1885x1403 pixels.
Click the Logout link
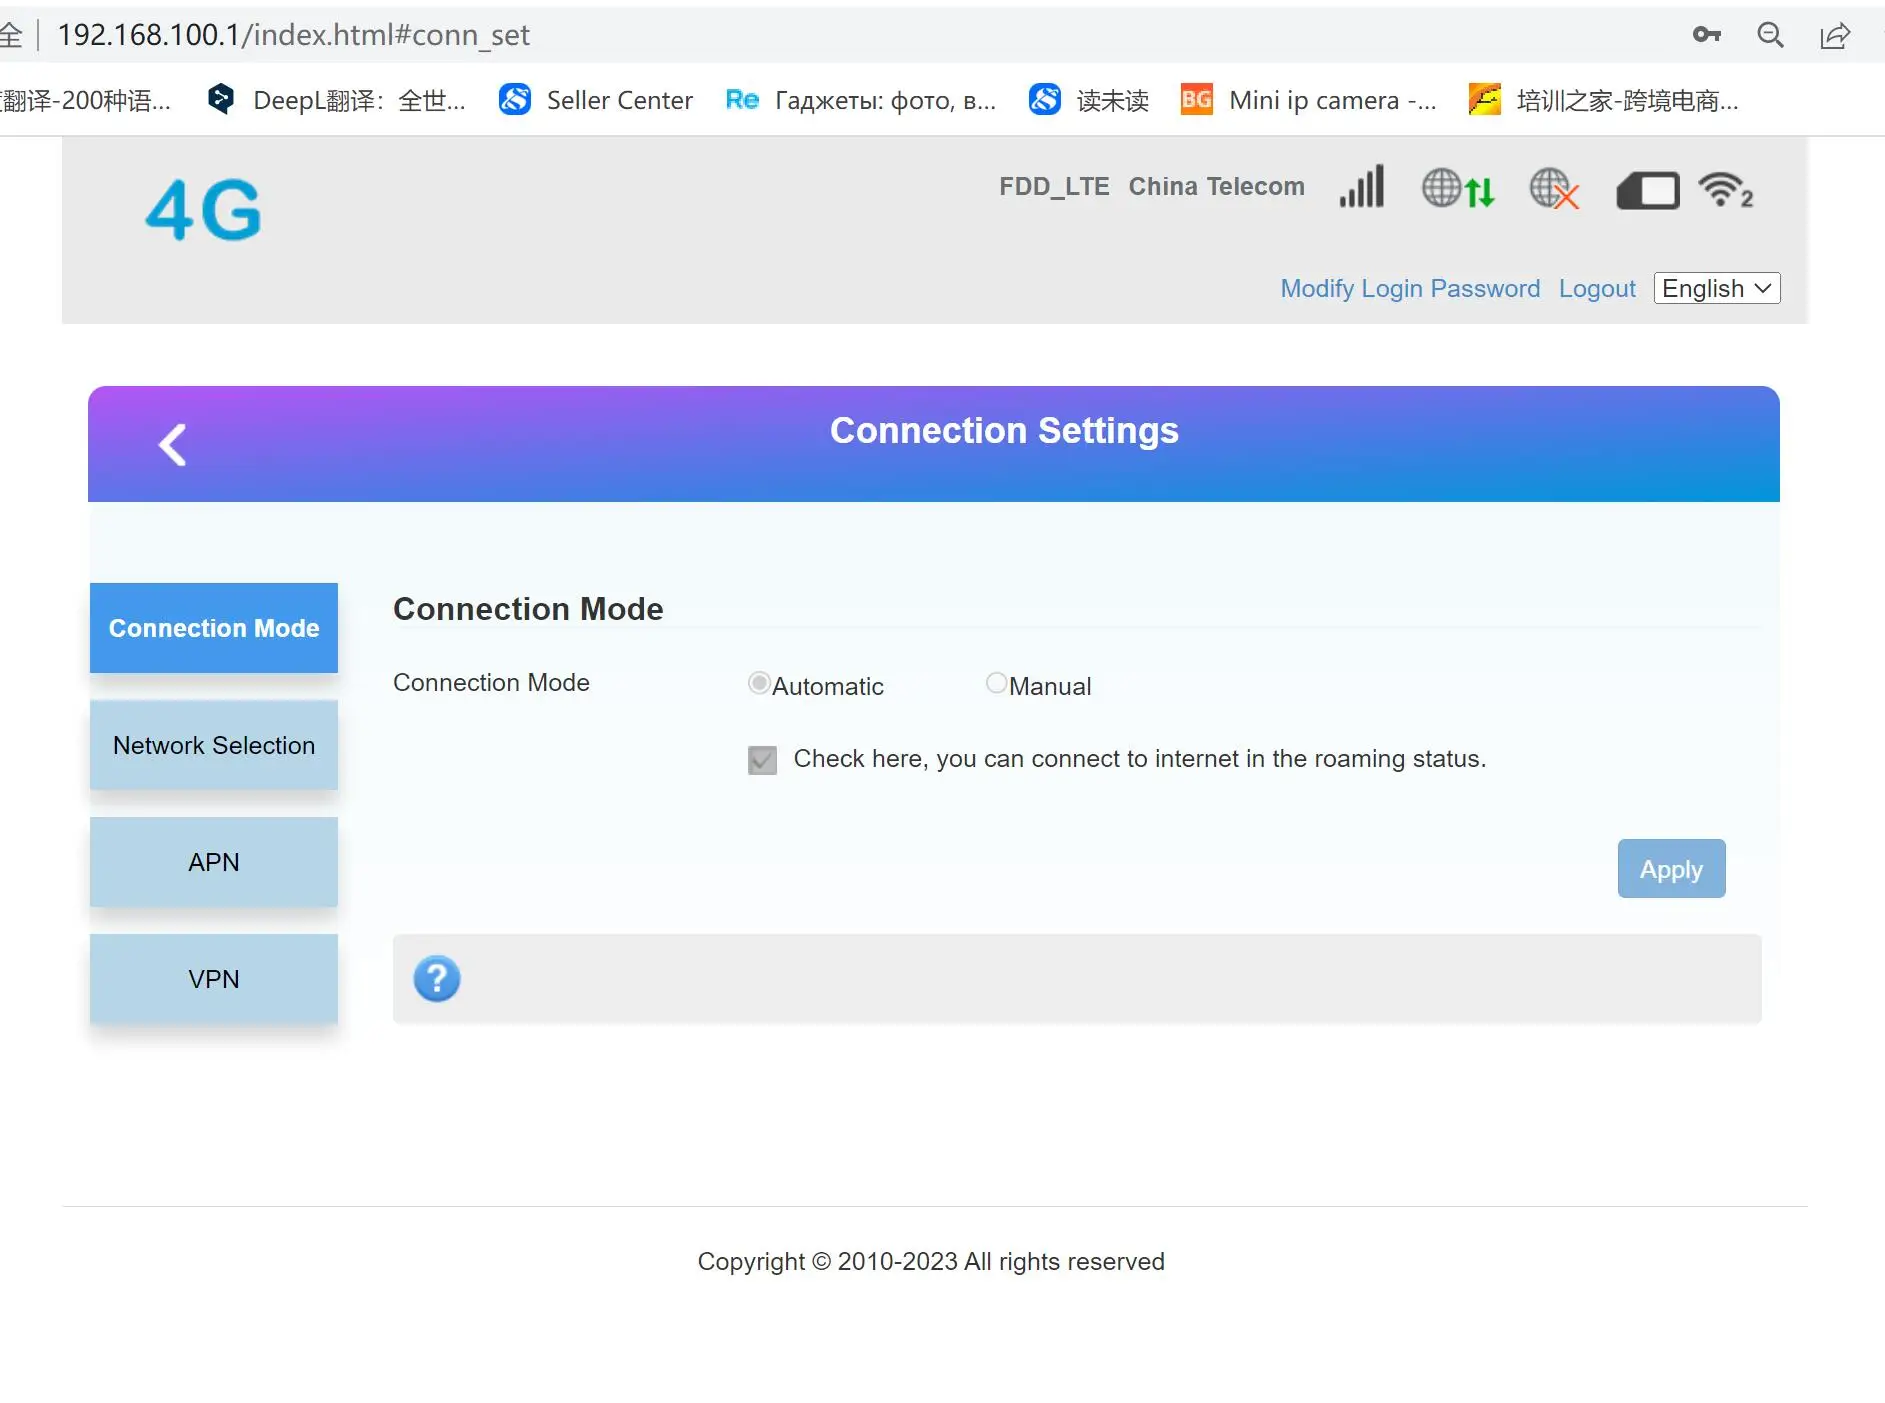(x=1597, y=289)
